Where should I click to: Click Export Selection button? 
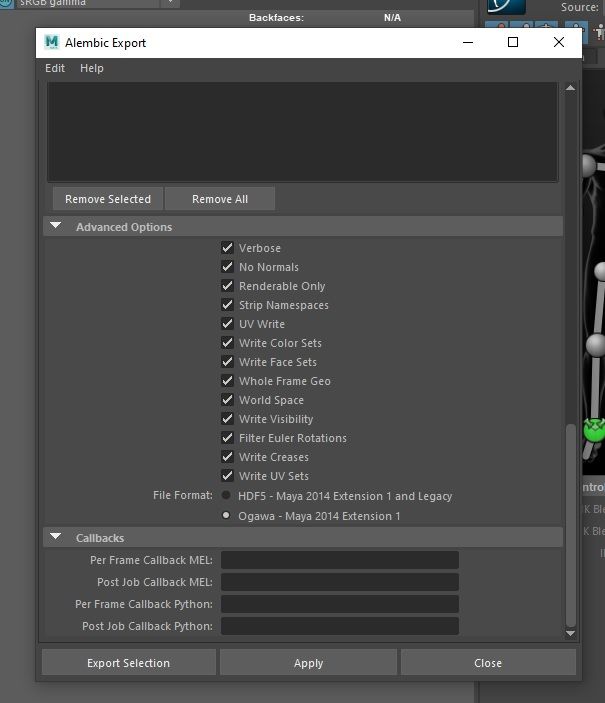[129, 662]
